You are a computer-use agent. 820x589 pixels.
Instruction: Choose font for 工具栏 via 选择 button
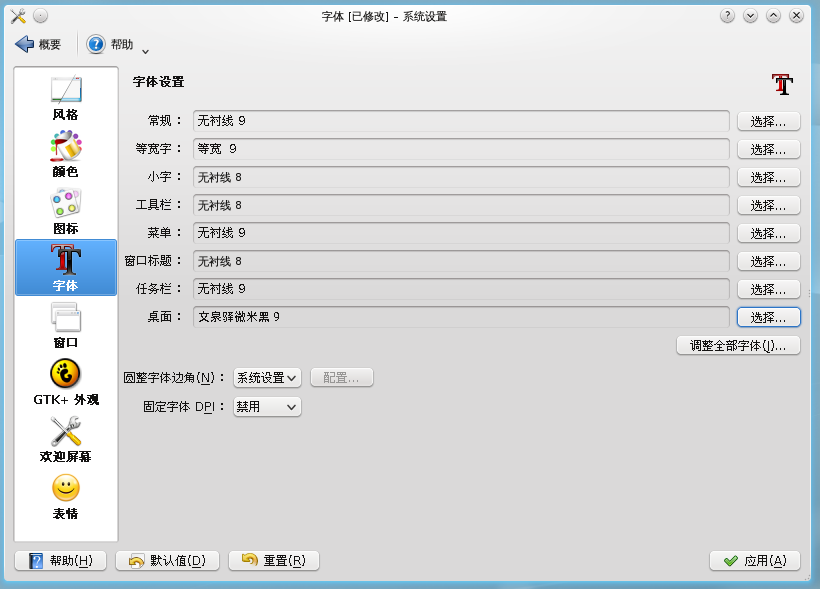pyautogui.click(x=769, y=206)
